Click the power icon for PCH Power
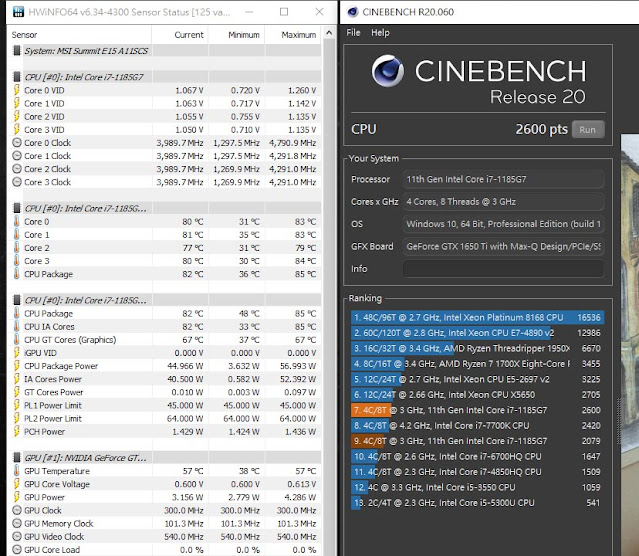Screen dimensions: 639x556 [17, 431]
